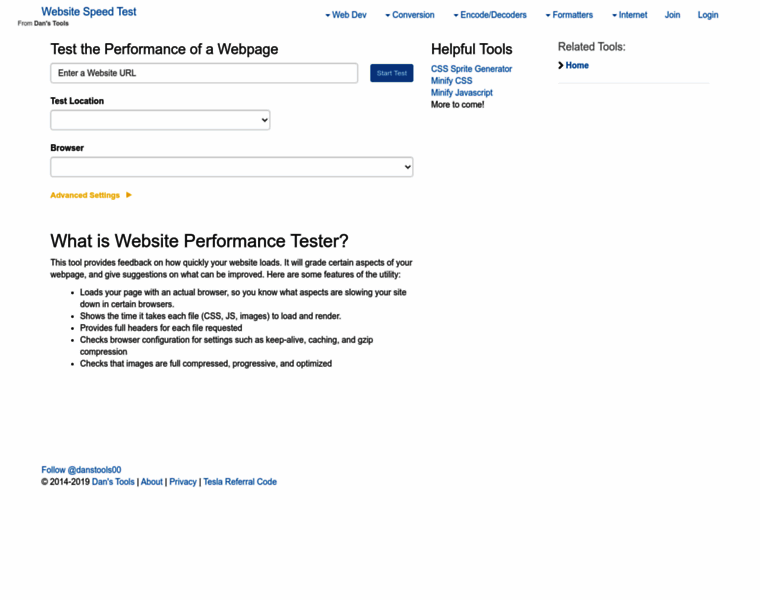Open the Dan's Tools footer link
Image resolution: width=760 pixels, height=600 pixels.
(113, 482)
